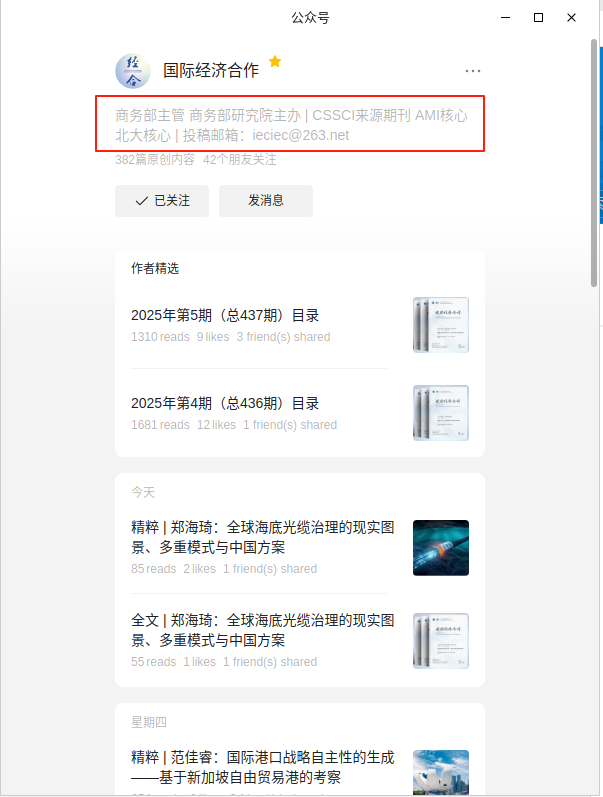Toggle the 已关注 follow button
This screenshot has height=797, width=603.
(161, 201)
